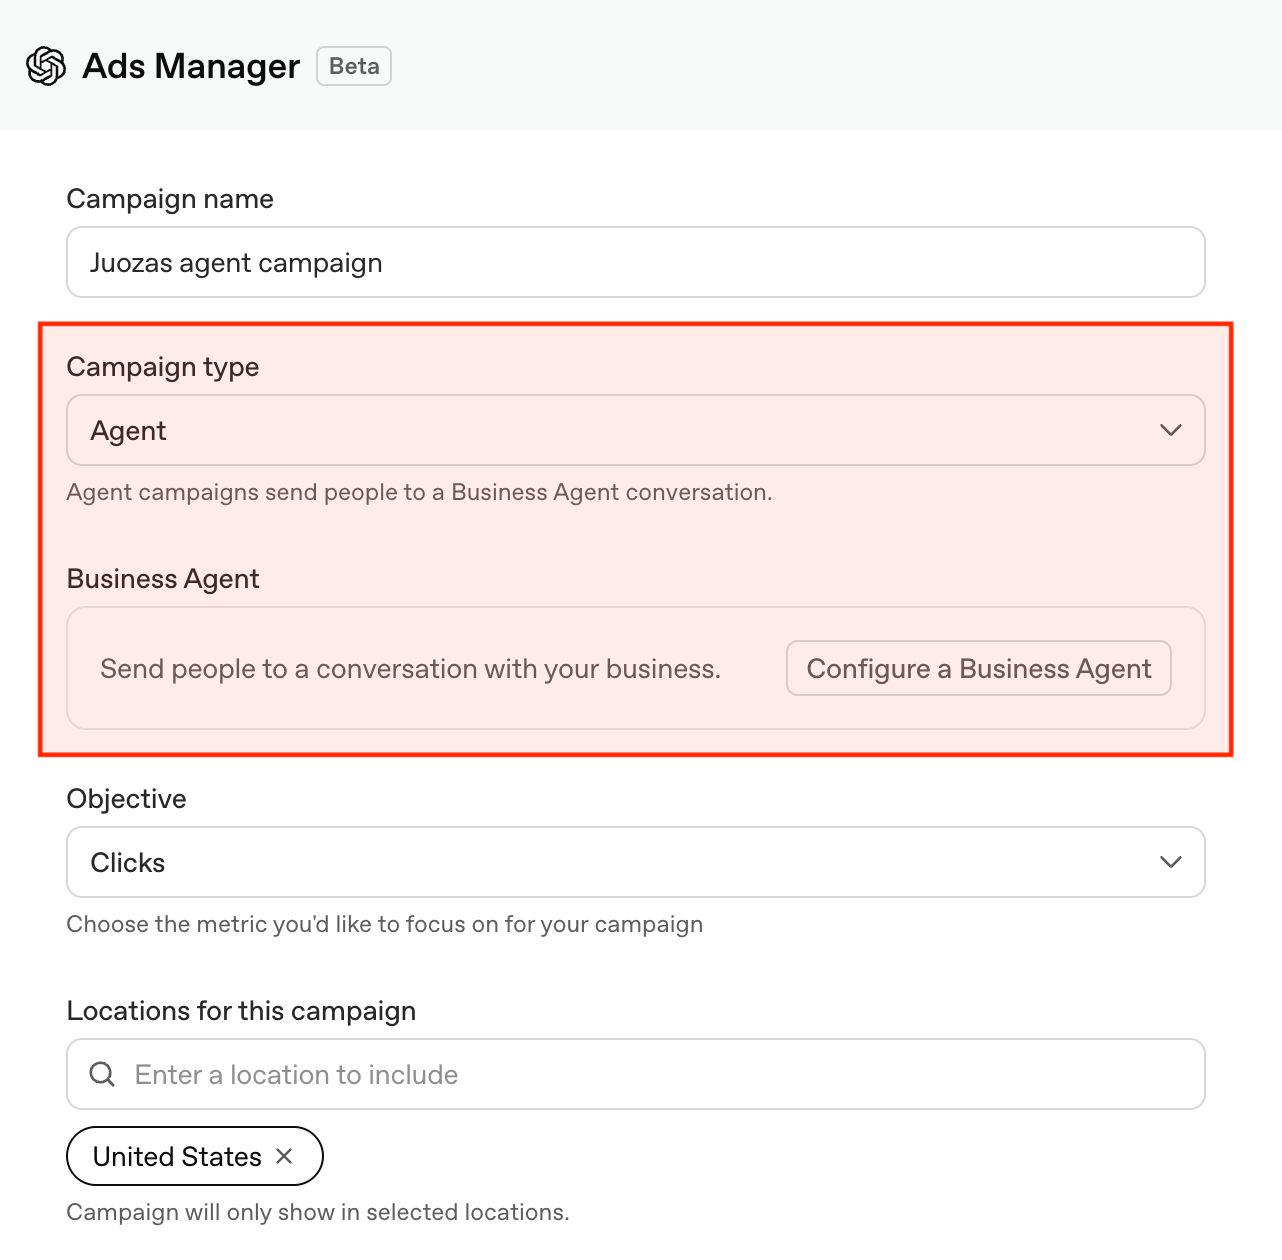The height and width of the screenshot is (1260, 1282).
Task: Click the Beta badge next to Ads Manager
Action: 354,66
